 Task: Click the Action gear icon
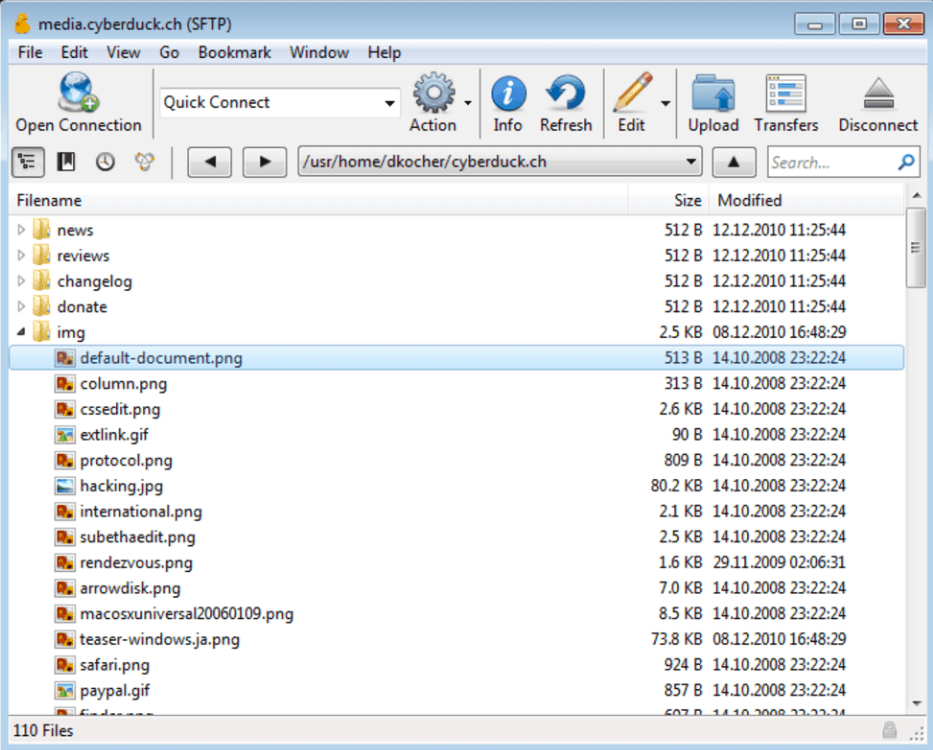click(x=433, y=94)
